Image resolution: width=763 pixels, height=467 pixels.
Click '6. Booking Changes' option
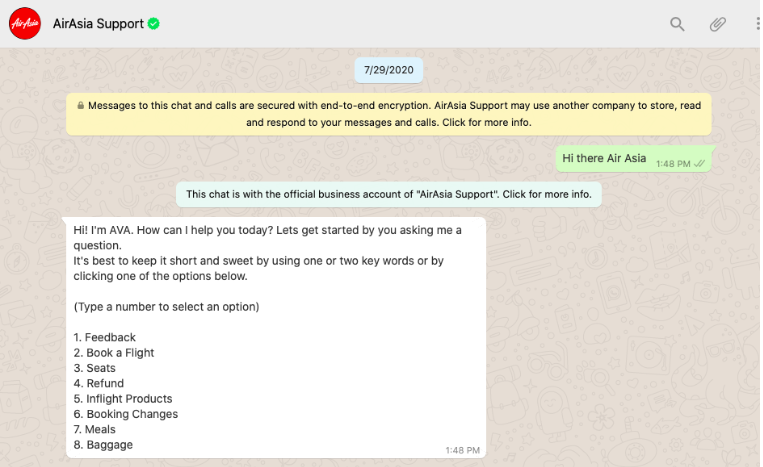click(x=126, y=414)
